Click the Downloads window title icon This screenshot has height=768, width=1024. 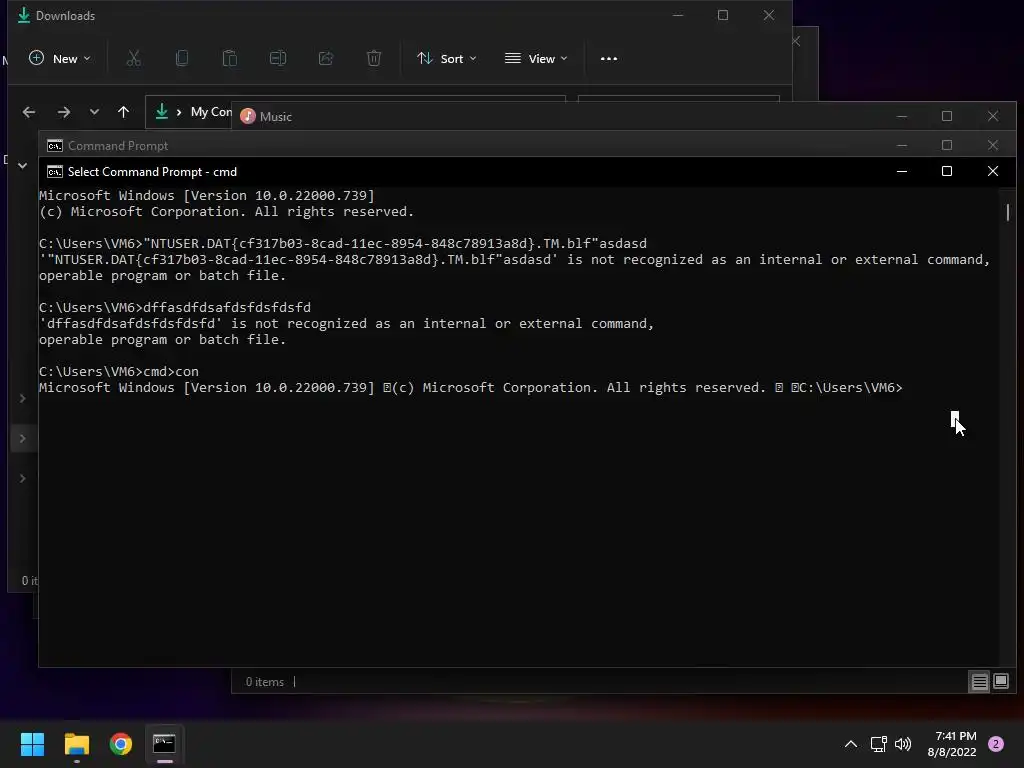(24, 15)
